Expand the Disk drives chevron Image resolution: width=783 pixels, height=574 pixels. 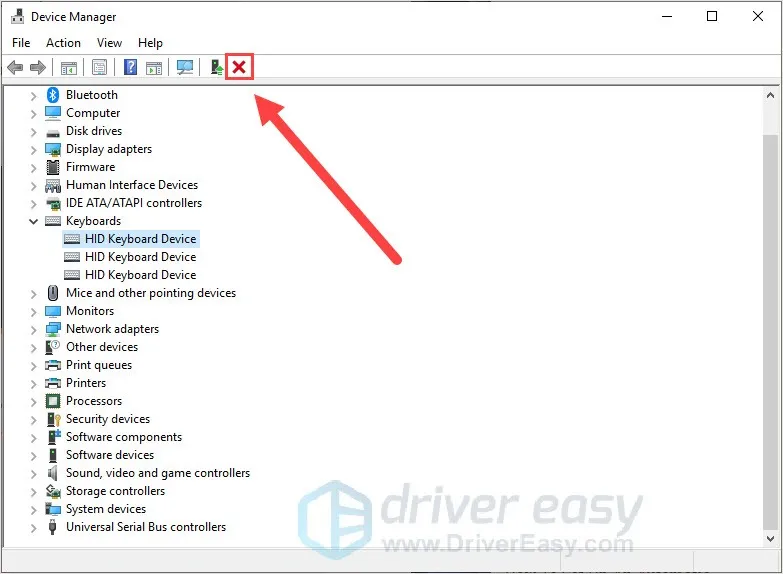(33, 131)
